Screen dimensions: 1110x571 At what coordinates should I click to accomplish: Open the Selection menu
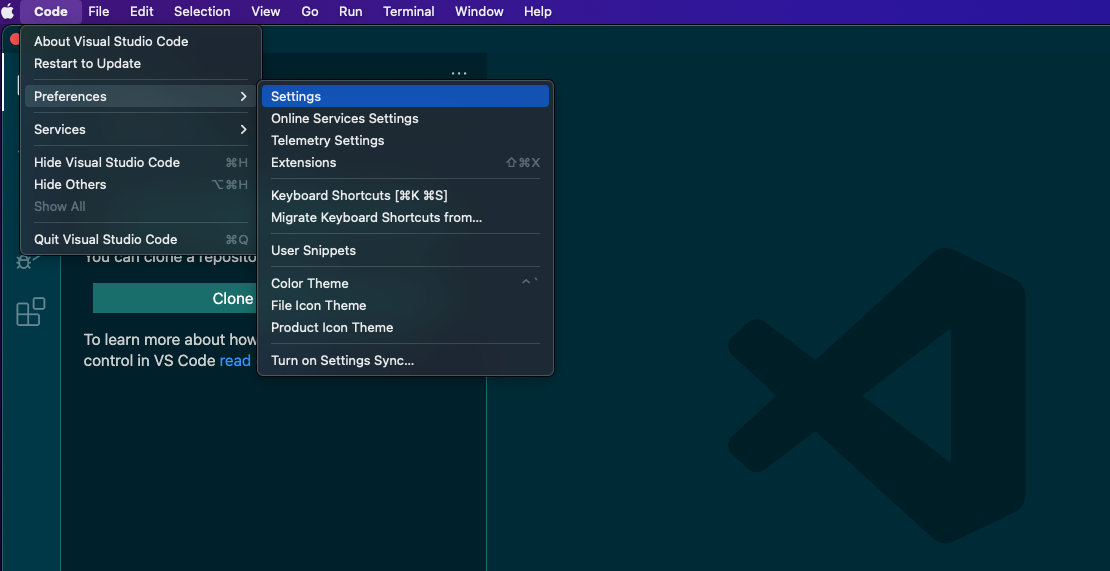(x=202, y=11)
